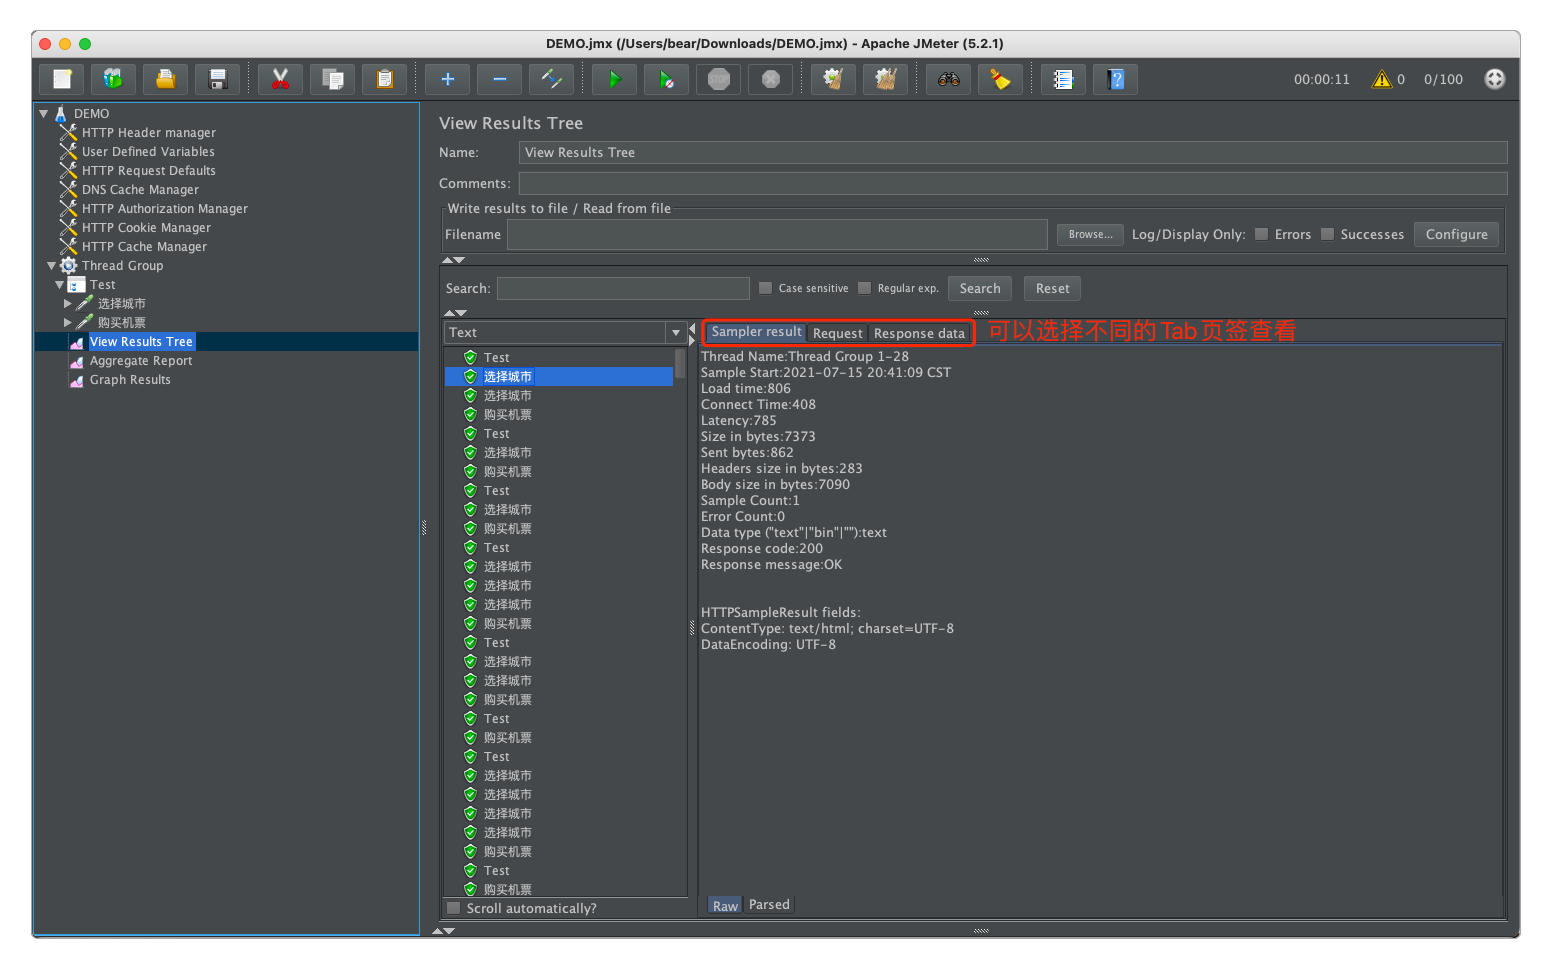Image resolution: width=1551 pixels, height=969 pixels.
Task: Click the Search text field
Action: 623,288
